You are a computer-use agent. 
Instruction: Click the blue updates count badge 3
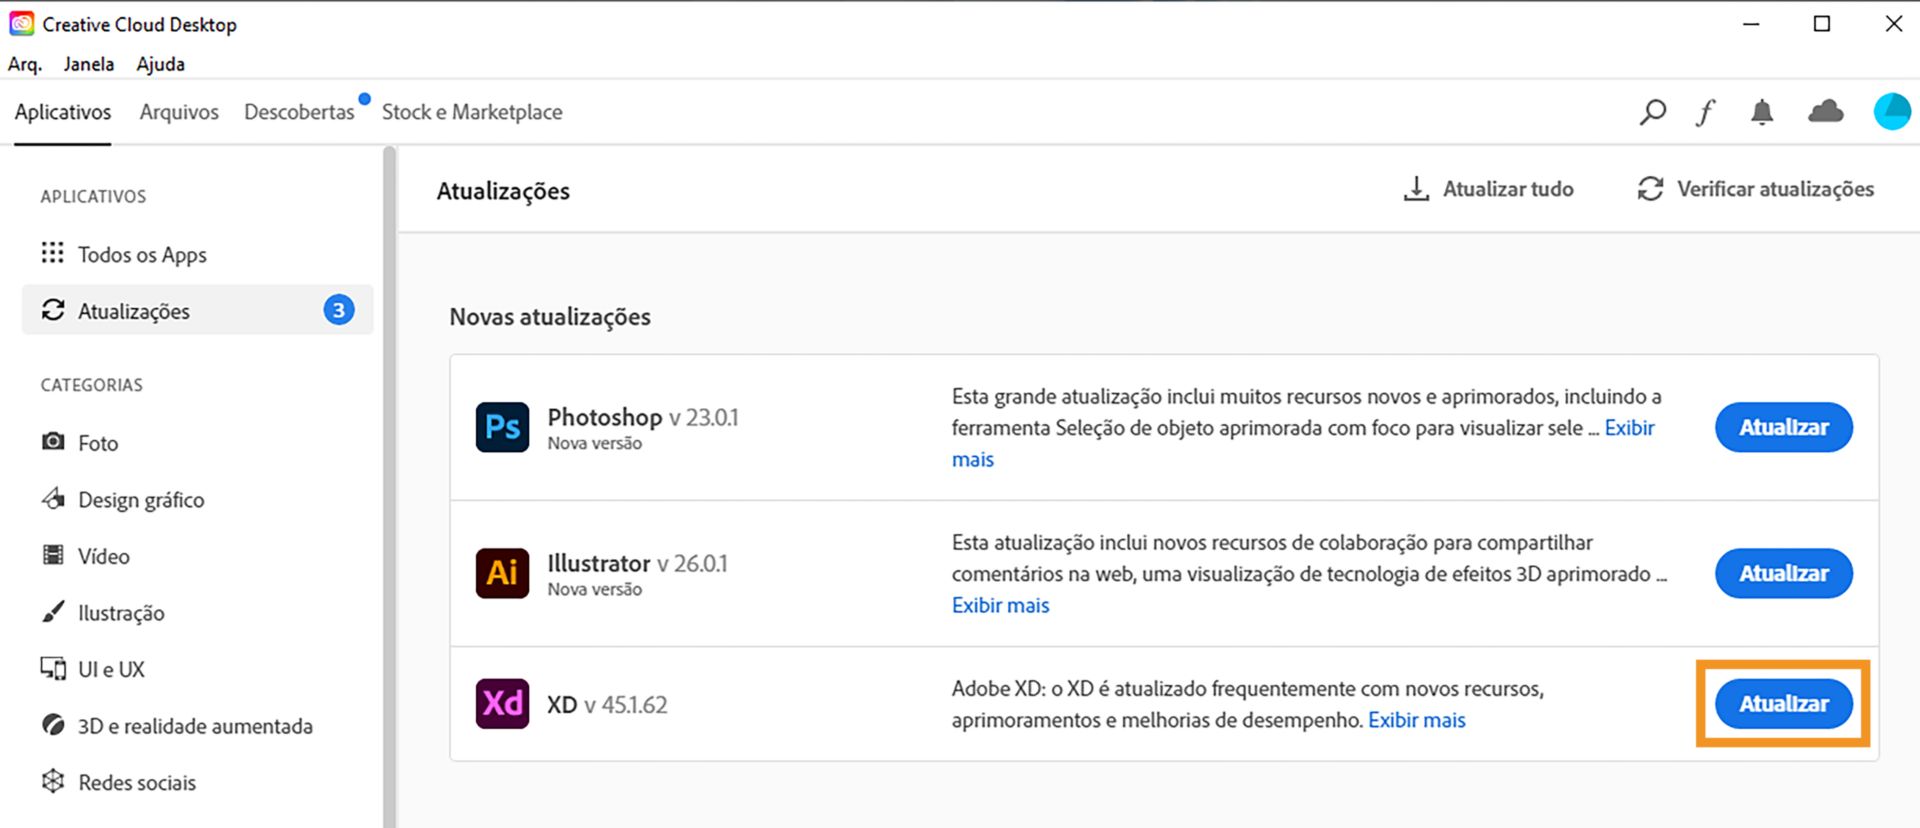tap(339, 310)
